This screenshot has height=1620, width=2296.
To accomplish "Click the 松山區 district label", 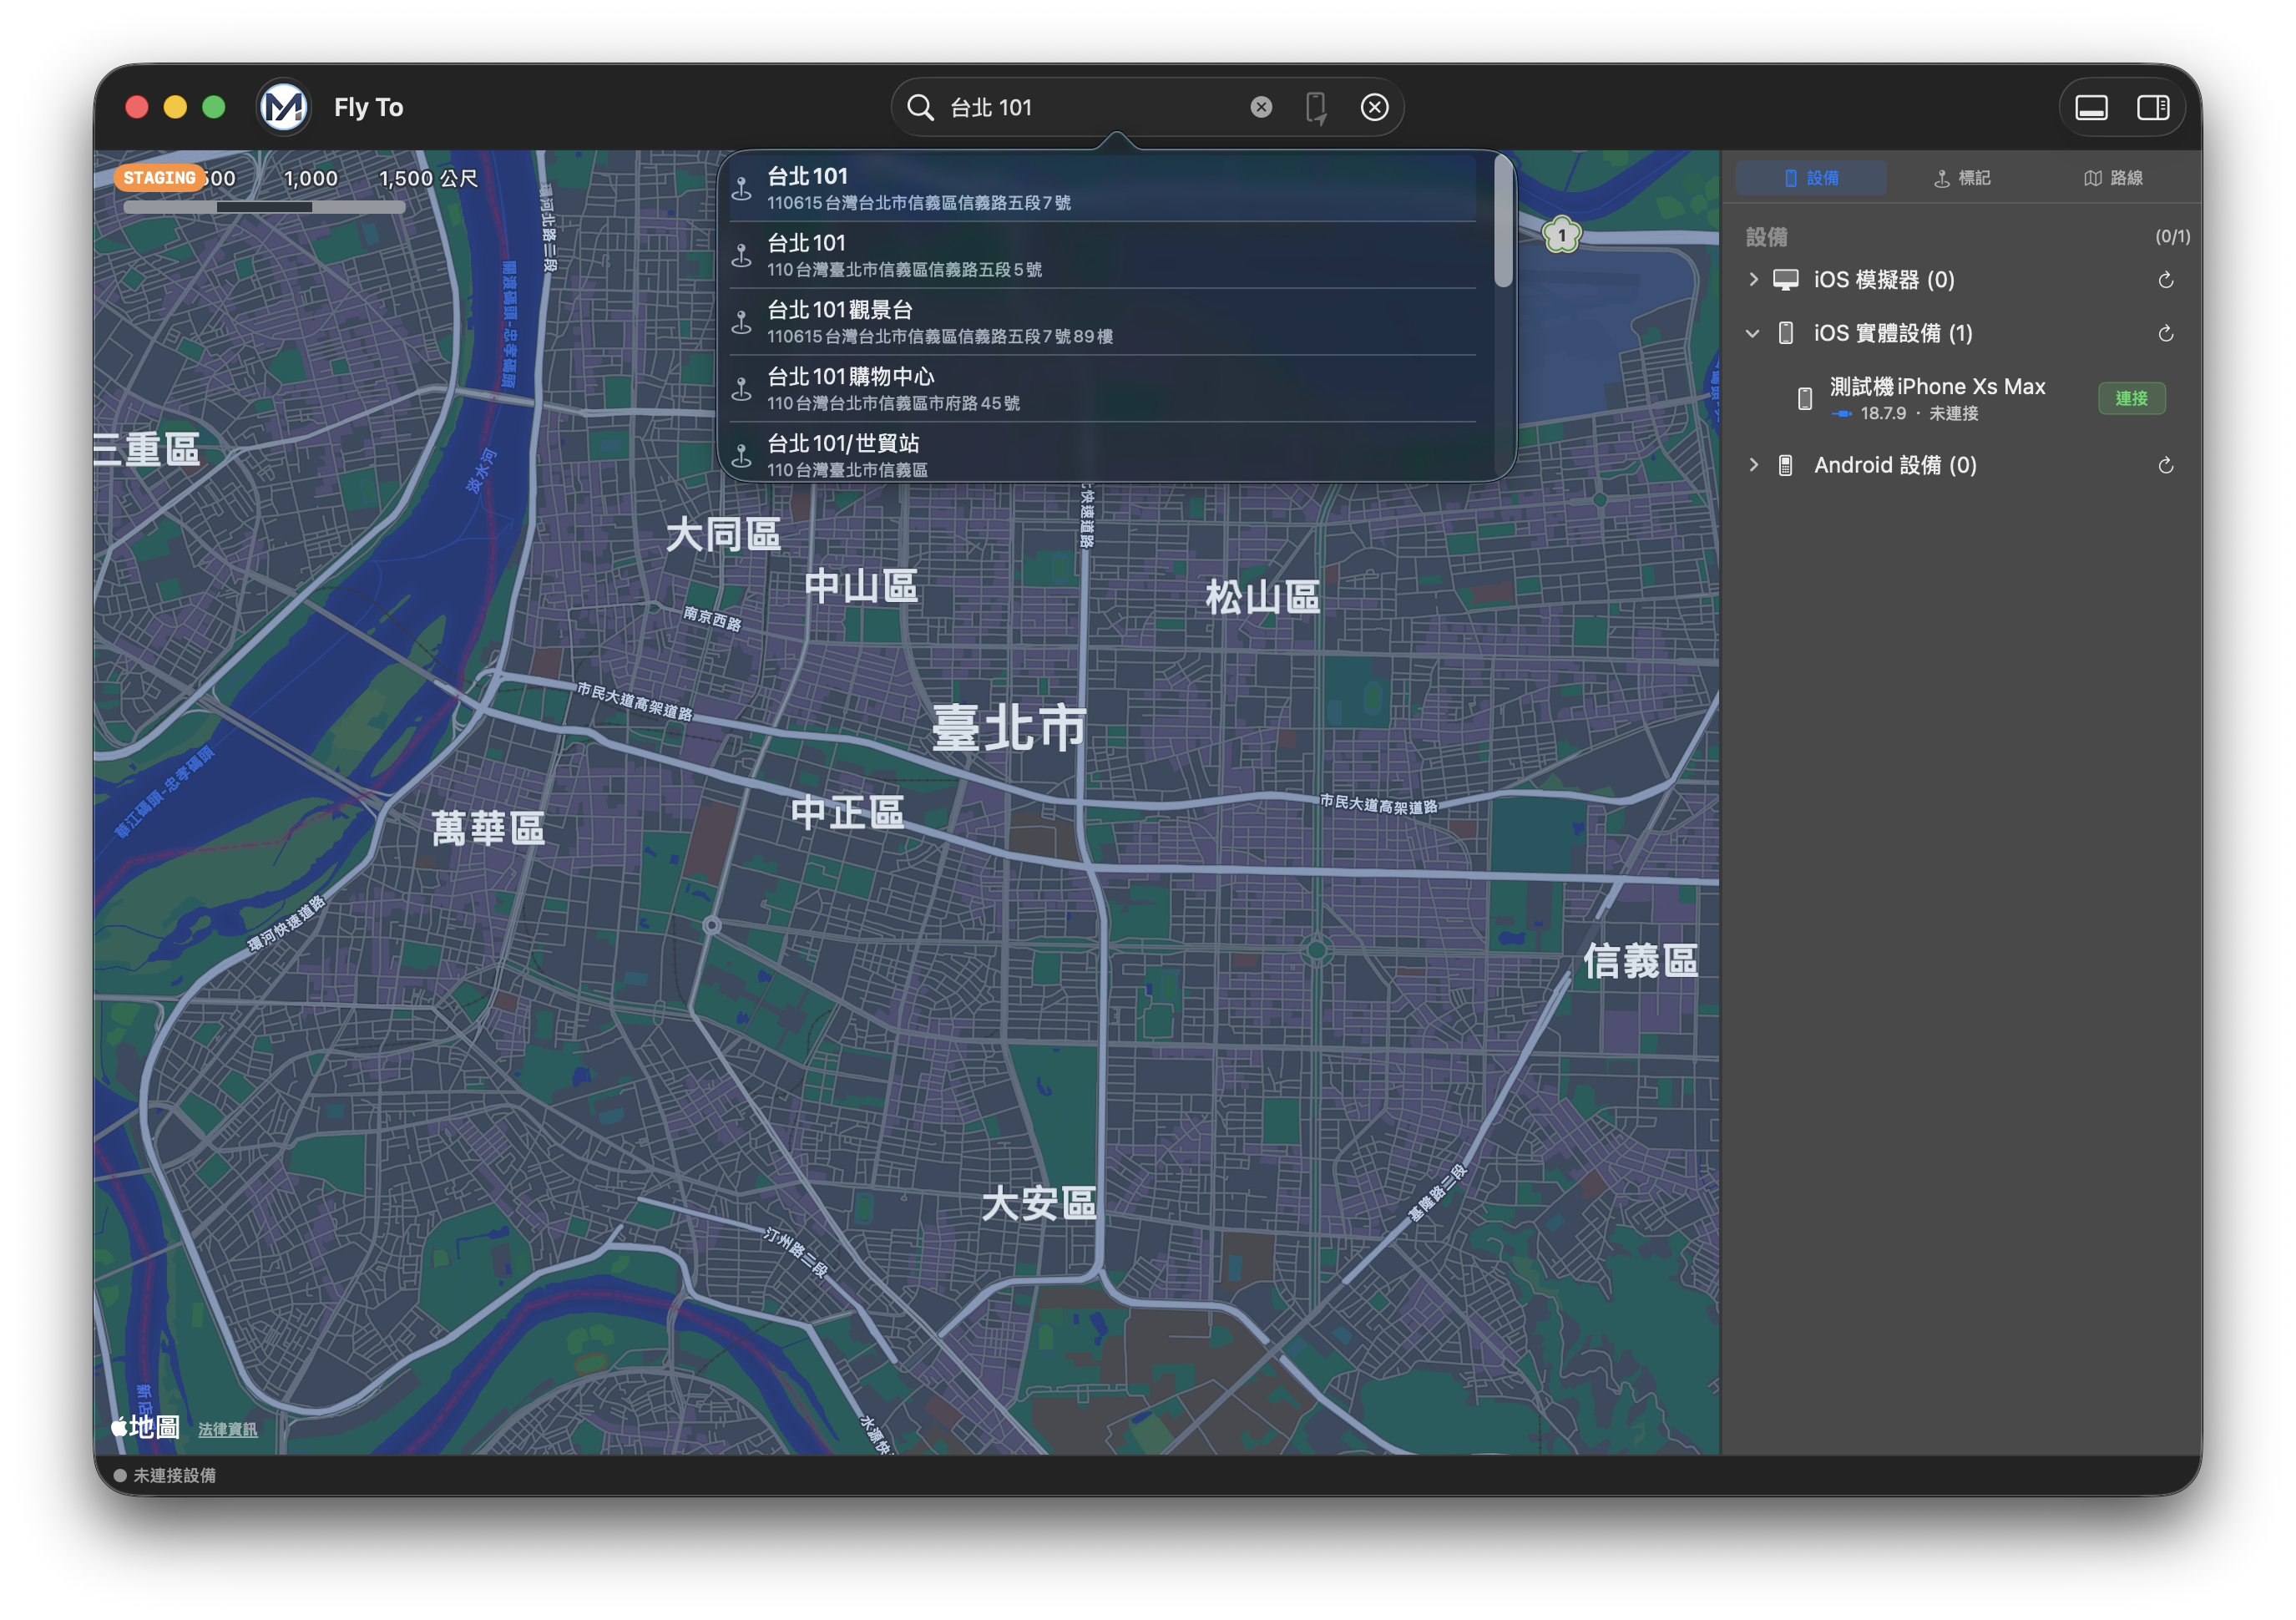I will tap(1262, 597).
